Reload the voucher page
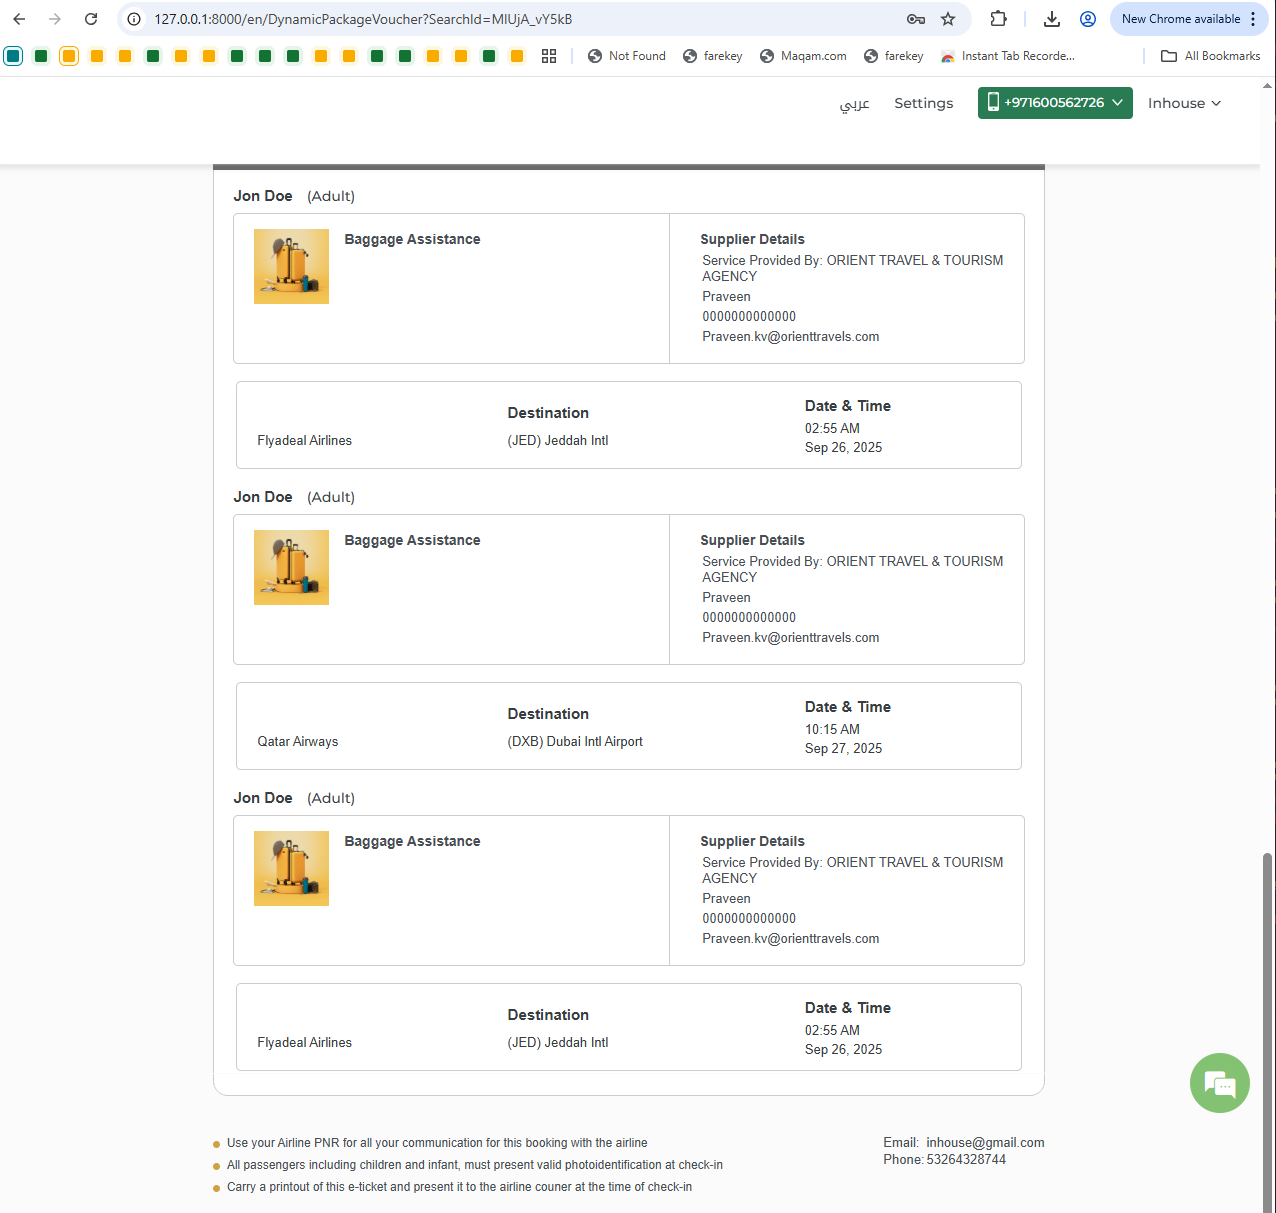Image resolution: width=1276 pixels, height=1213 pixels. coord(91,19)
